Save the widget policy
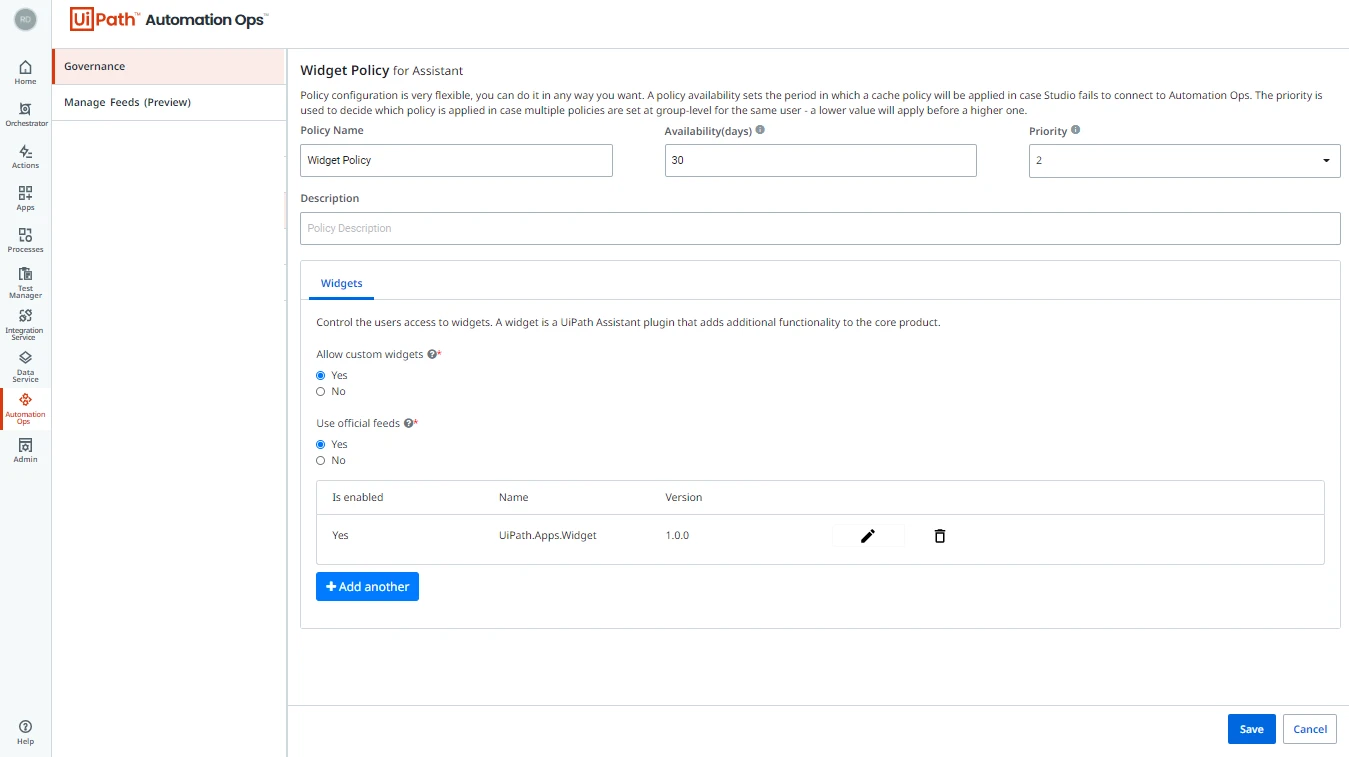Image resolution: width=1349 pixels, height=757 pixels. [1252, 730]
